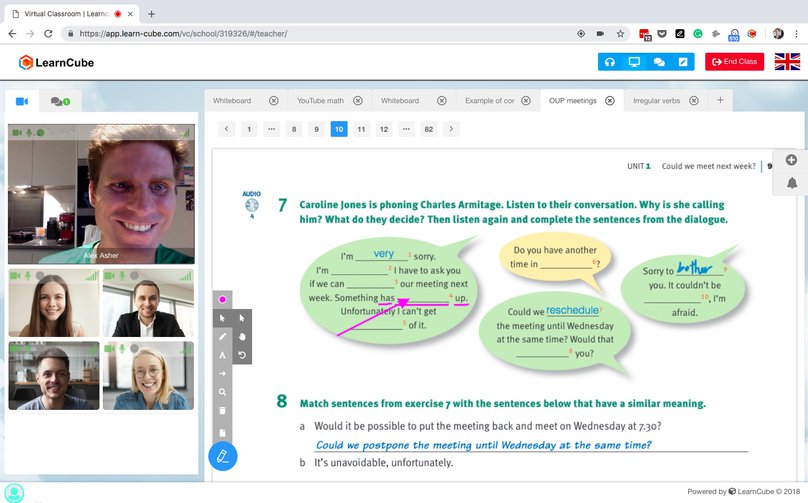Open the YouTube math tab
Screen dimensions: 808x503
pyautogui.click(x=320, y=101)
